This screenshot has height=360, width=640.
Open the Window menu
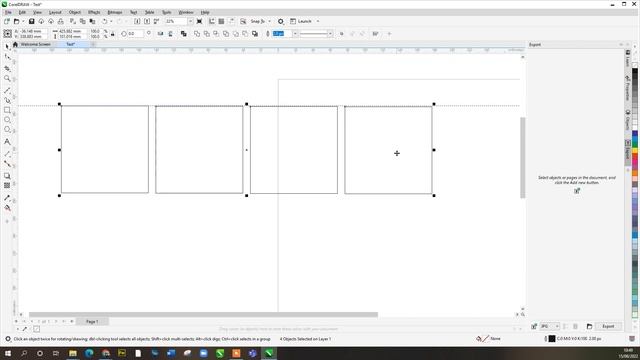click(186, 12)
